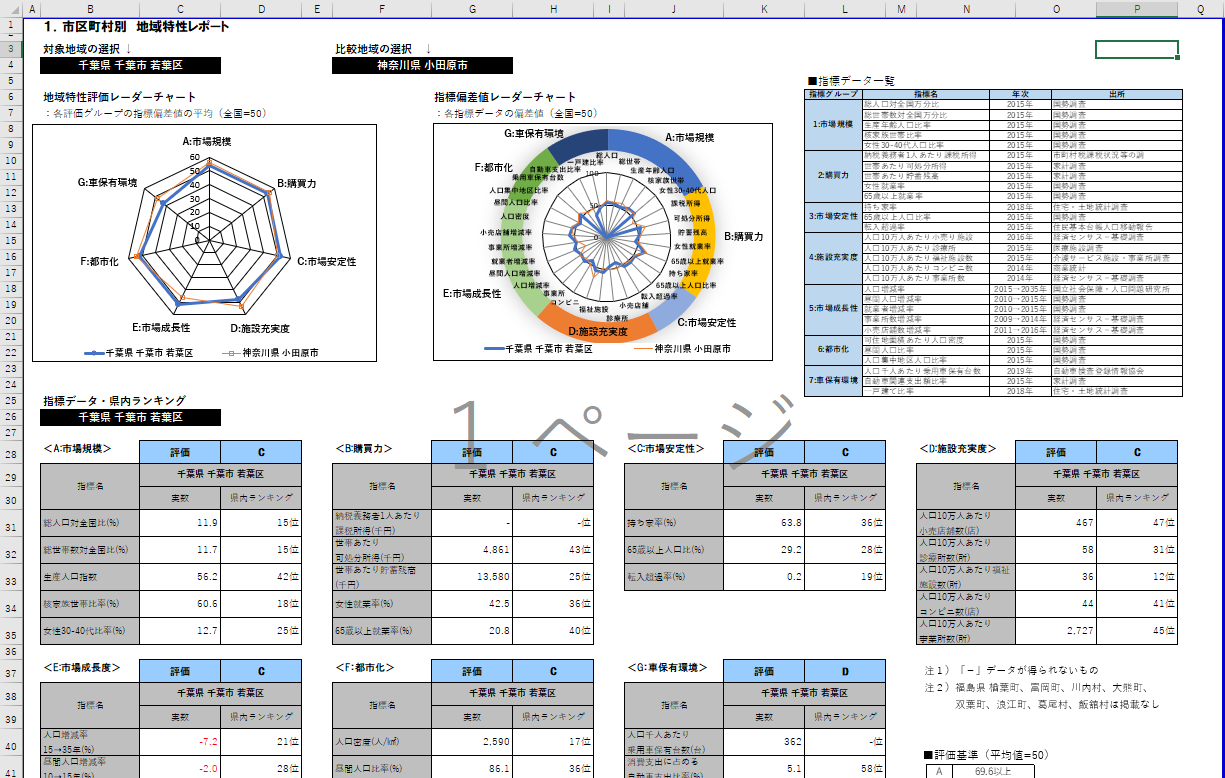The width and height of the screenshot is (1225, 778).
Task: Click the '指標偏差値レーダーチャート' chart title
Action: pyautogui.click(x=505, y=97)
